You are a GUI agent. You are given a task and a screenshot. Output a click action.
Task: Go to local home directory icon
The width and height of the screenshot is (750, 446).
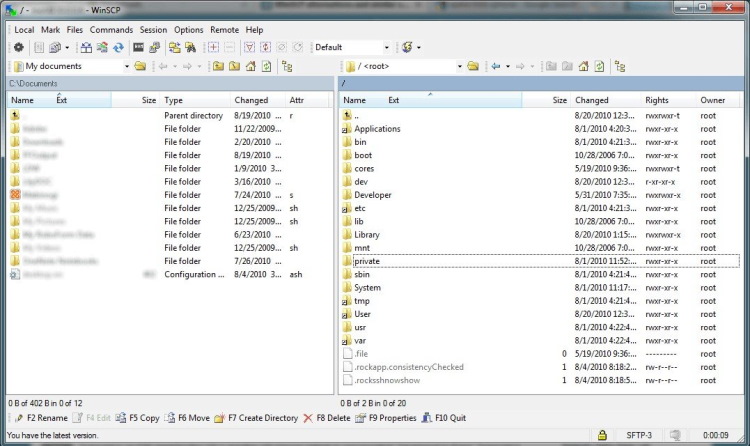(251, 66)
